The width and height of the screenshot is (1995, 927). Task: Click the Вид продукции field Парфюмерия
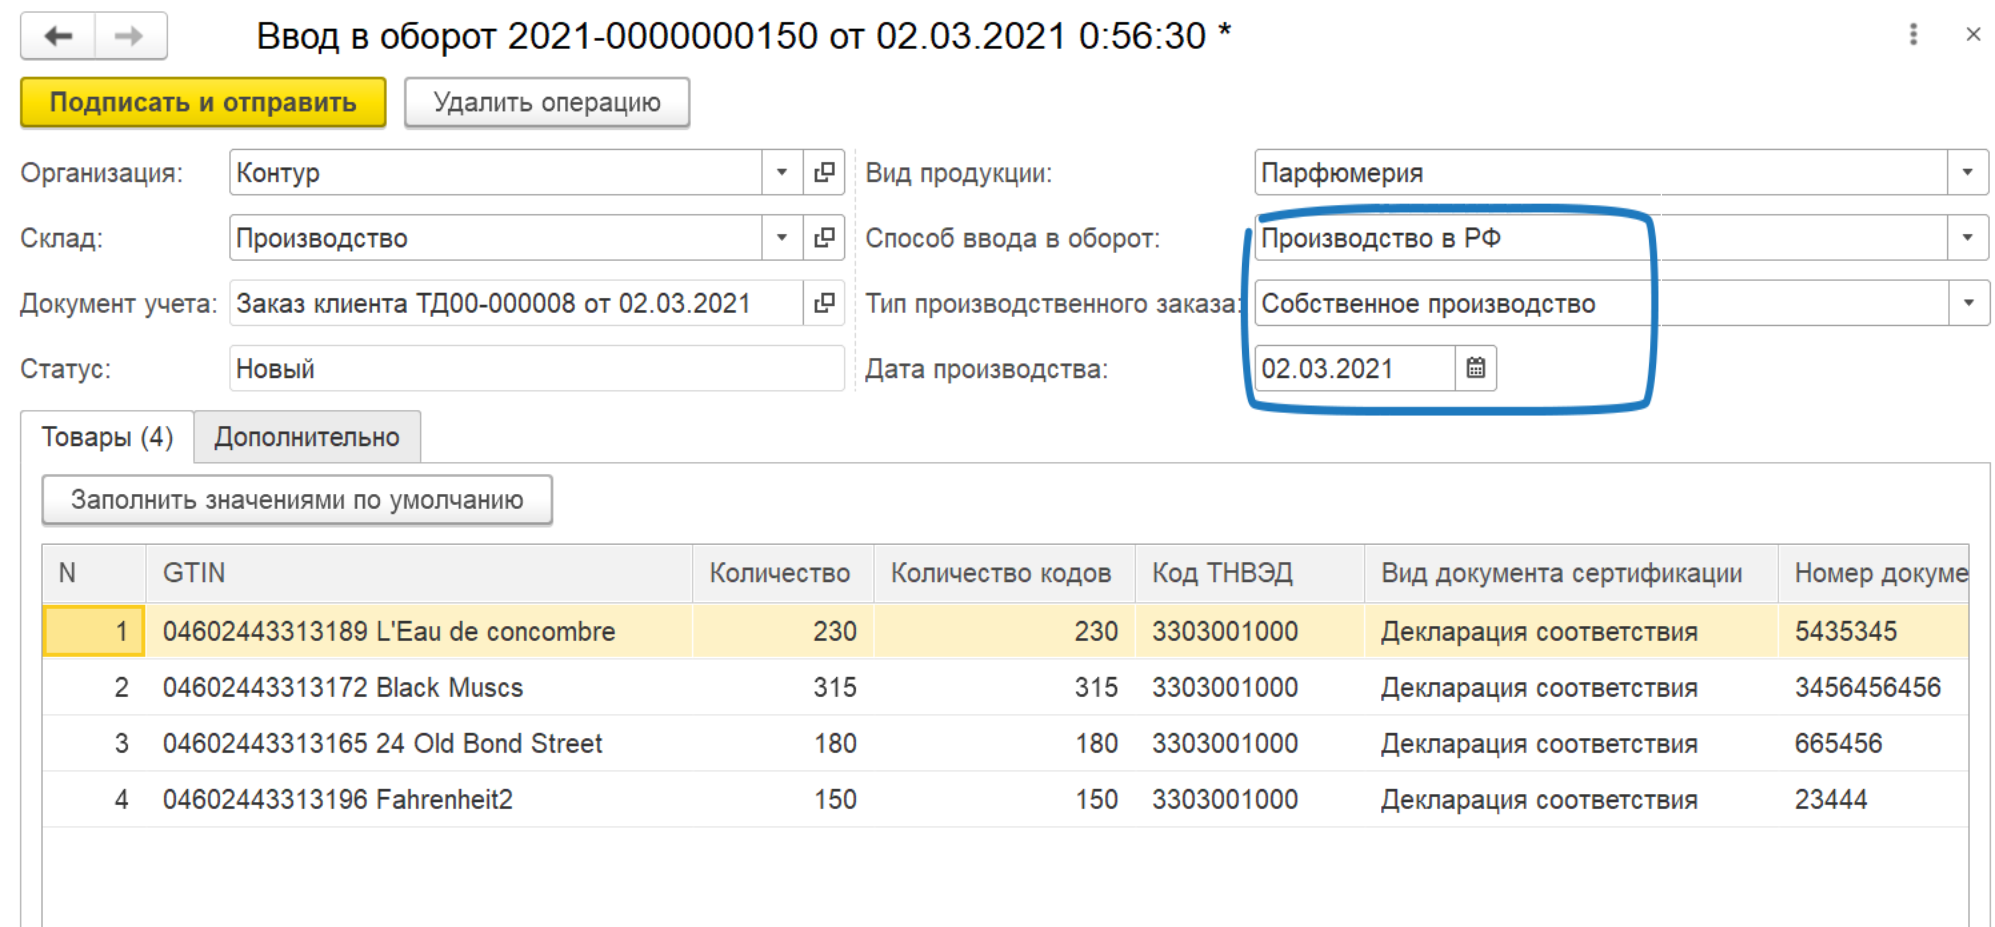(x=1601, y=173)
